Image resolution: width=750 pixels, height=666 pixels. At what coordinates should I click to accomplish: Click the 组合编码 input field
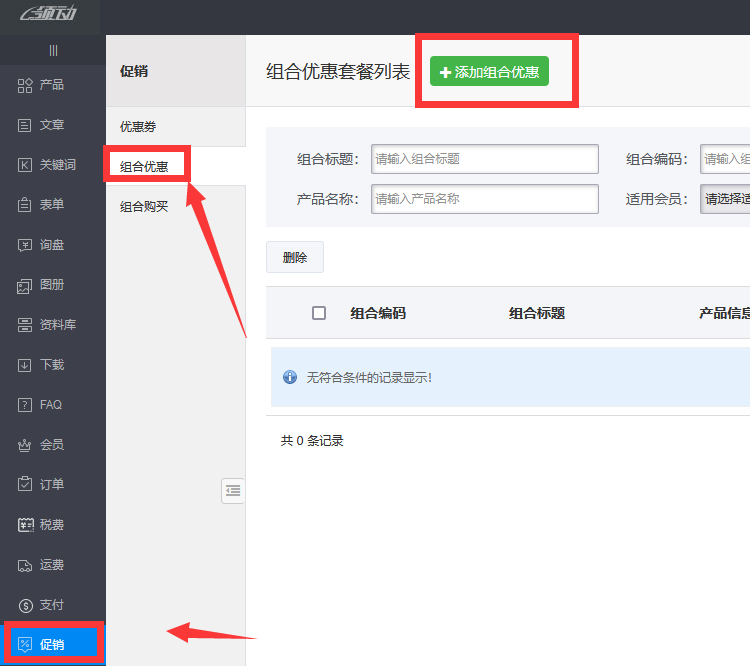pyautogui.click(x=725, y=159)
